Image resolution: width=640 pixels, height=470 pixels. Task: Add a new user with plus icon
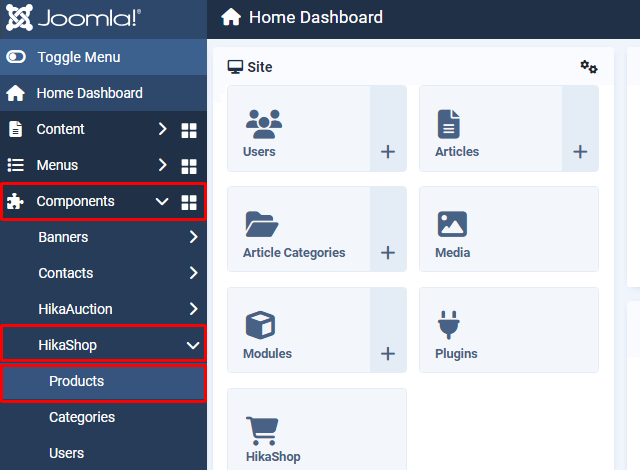388,152
